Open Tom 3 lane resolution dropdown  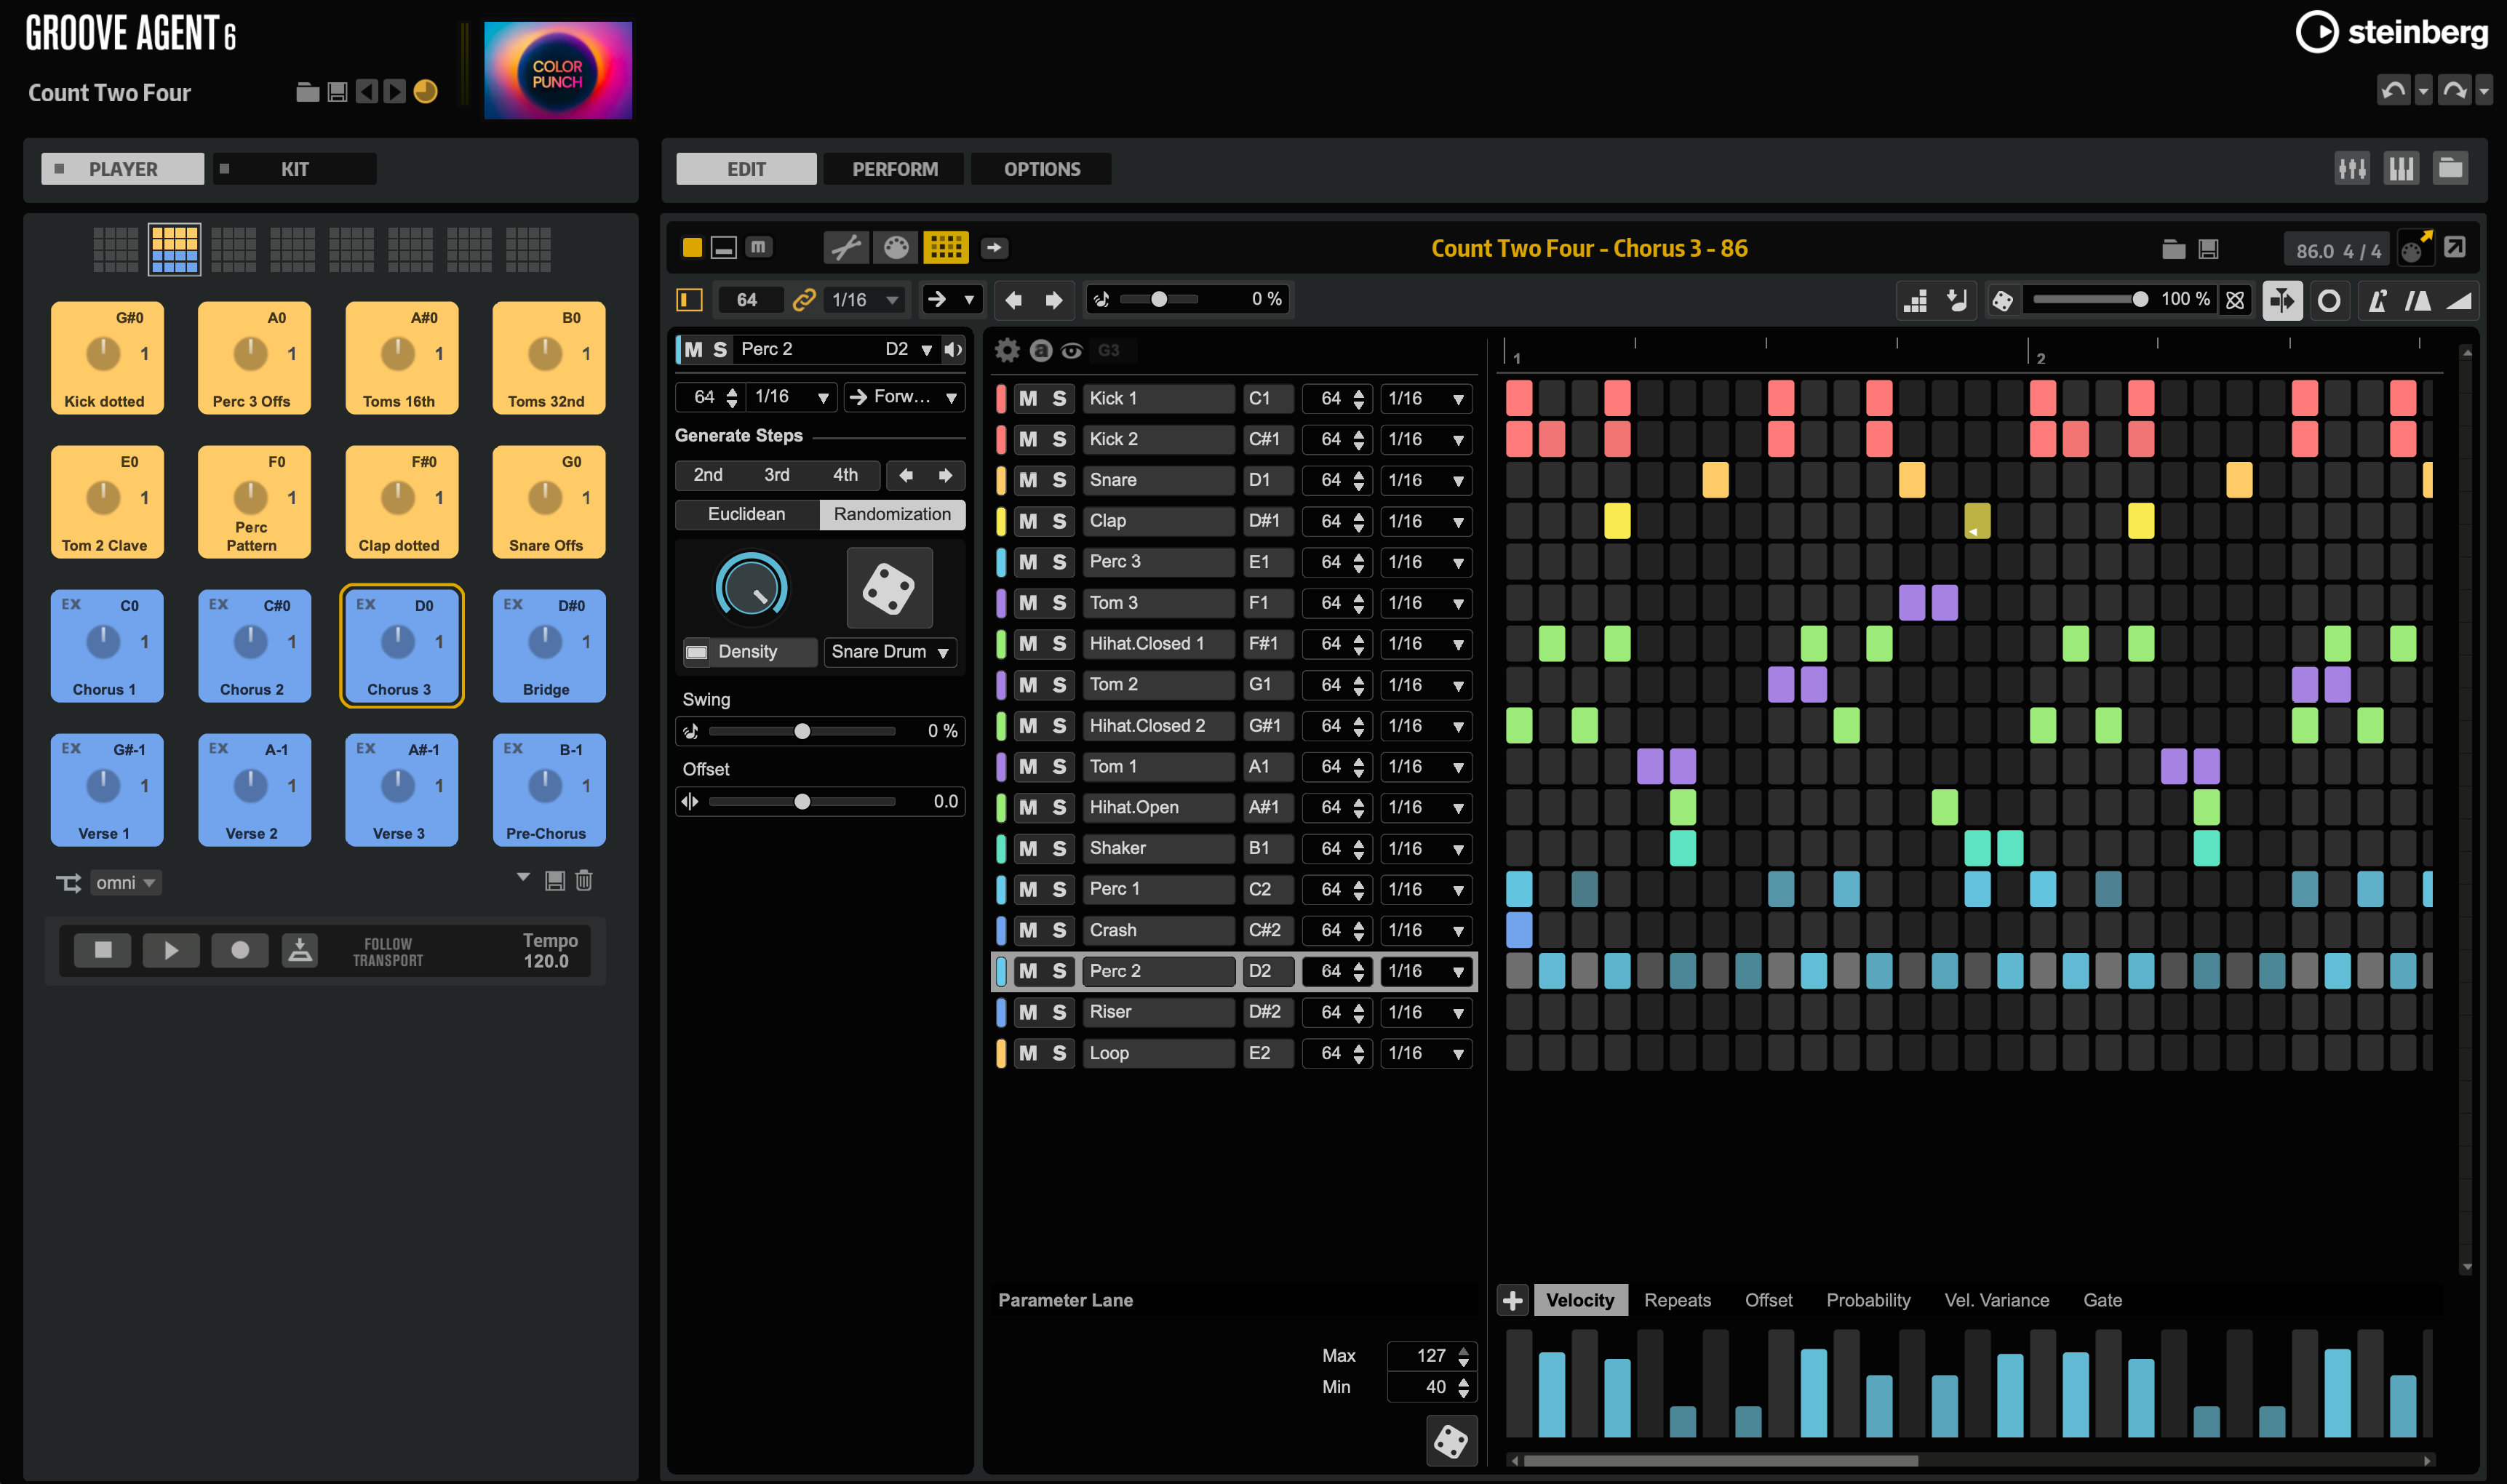pyautogui.click(x=1426, y=603)
